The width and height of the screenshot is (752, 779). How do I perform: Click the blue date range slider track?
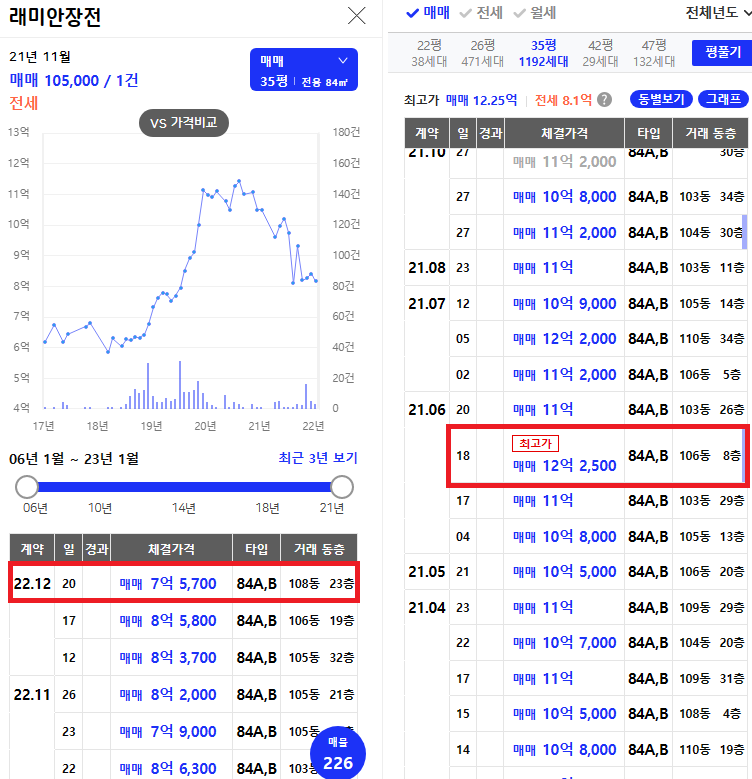point(184,487)
